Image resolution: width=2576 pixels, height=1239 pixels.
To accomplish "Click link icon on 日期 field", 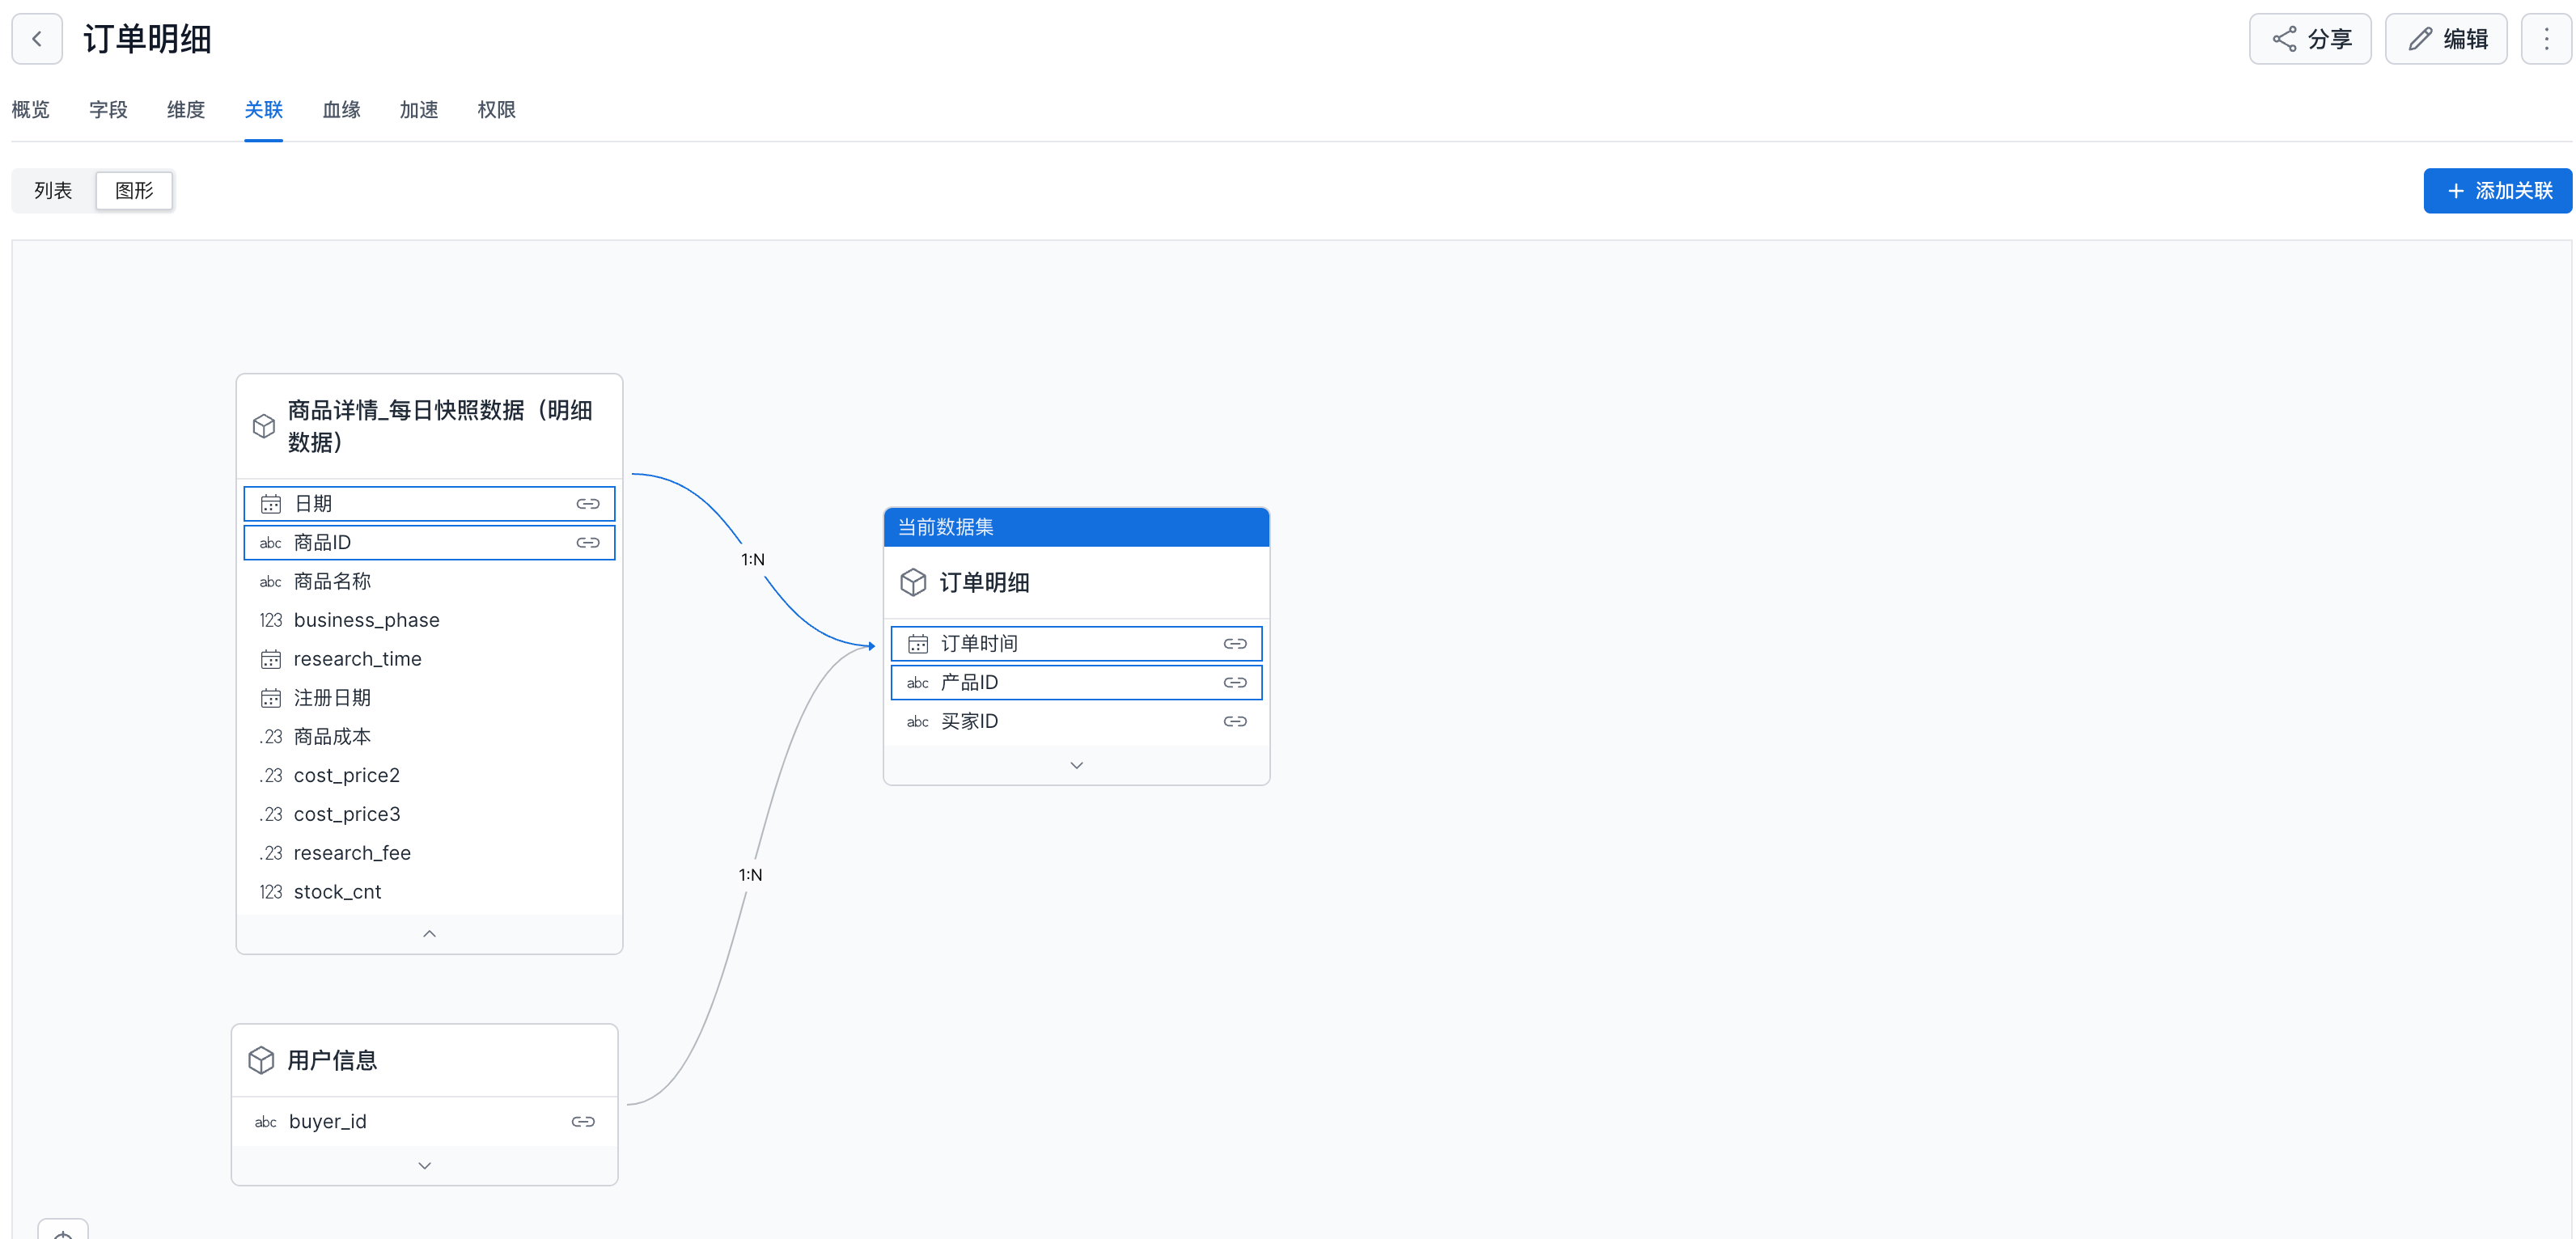I will click(587, 504).
